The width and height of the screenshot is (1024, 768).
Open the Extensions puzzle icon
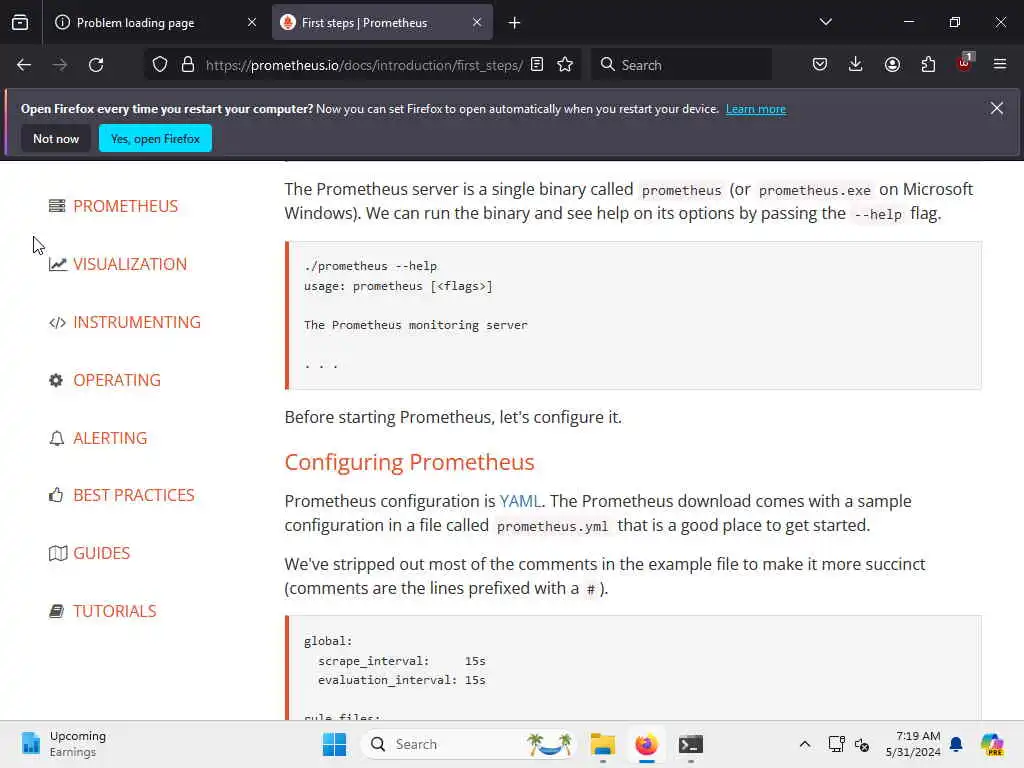[x=928, y=65]
